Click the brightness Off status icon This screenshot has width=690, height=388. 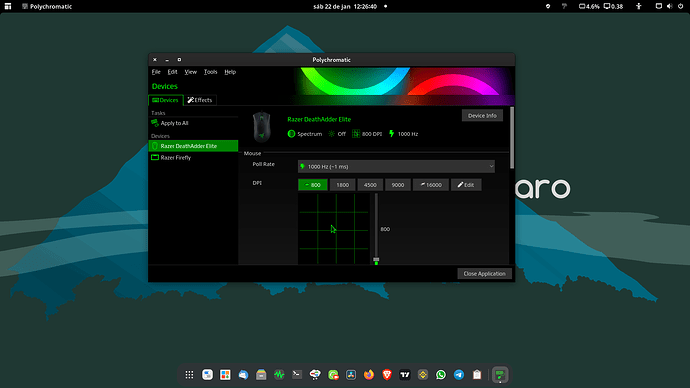331,134
